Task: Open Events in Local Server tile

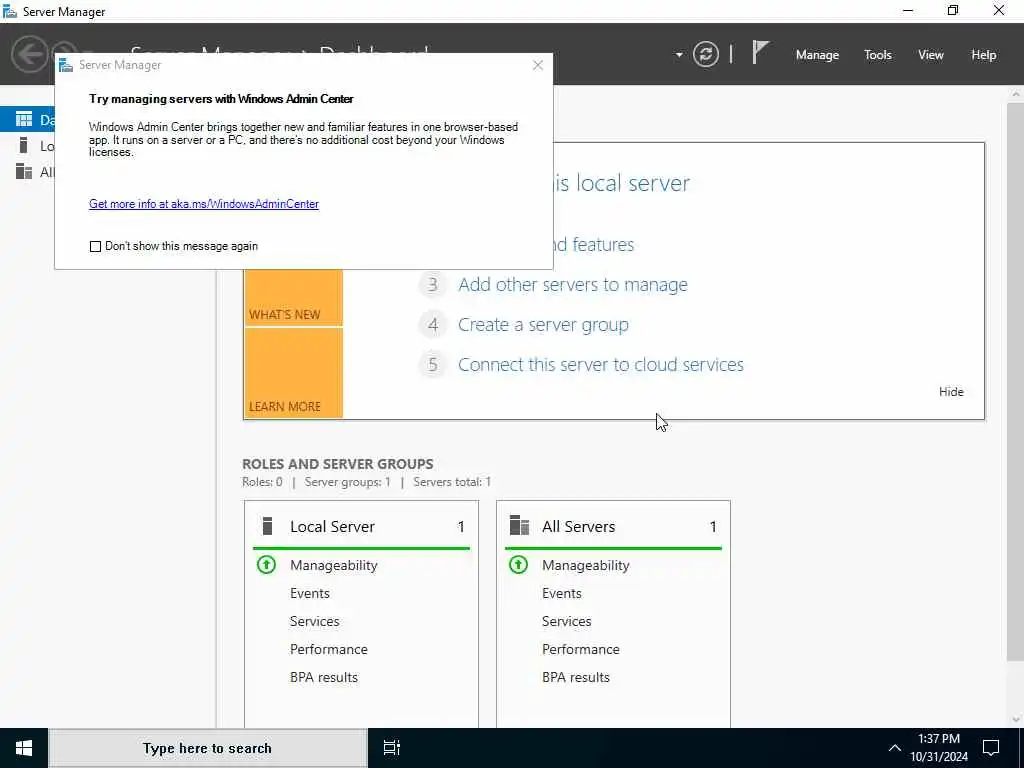Action: tap(310, 593)
